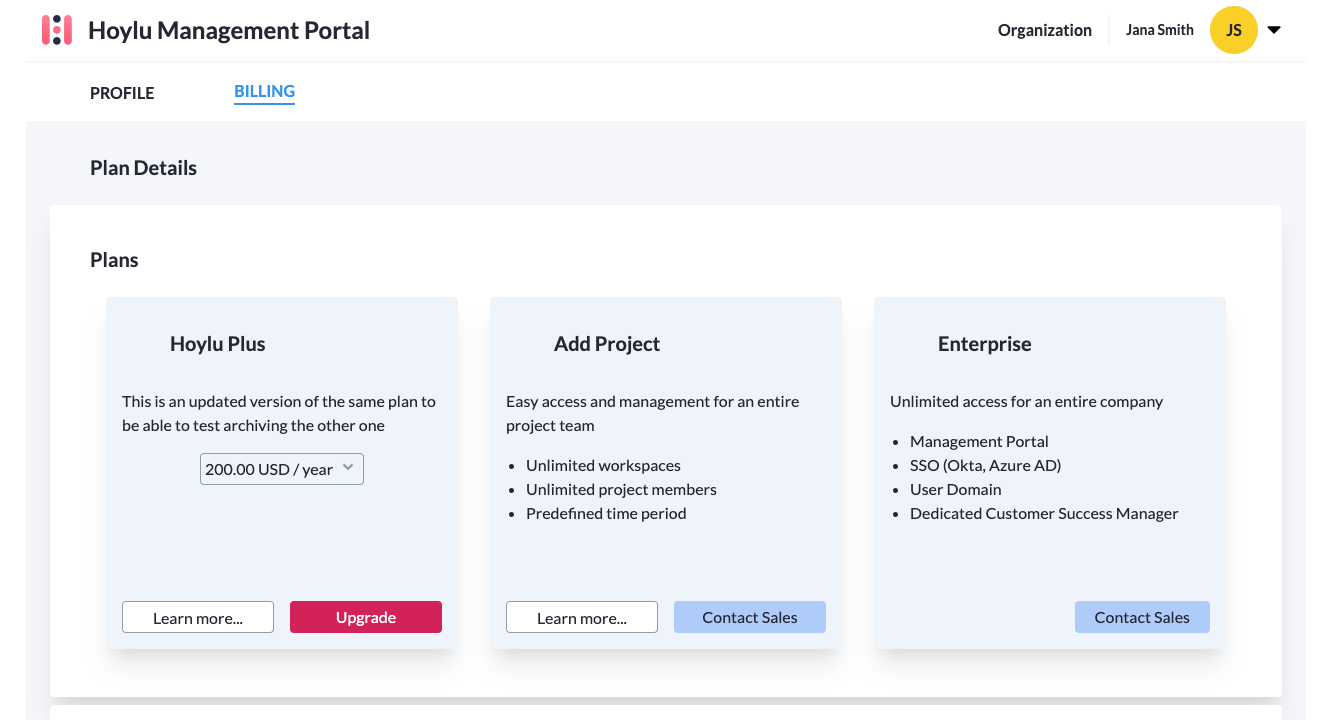The width and height of the screenshot is (1333, 720).
Task: Click the Plans section heading
Action: [114, 260]
